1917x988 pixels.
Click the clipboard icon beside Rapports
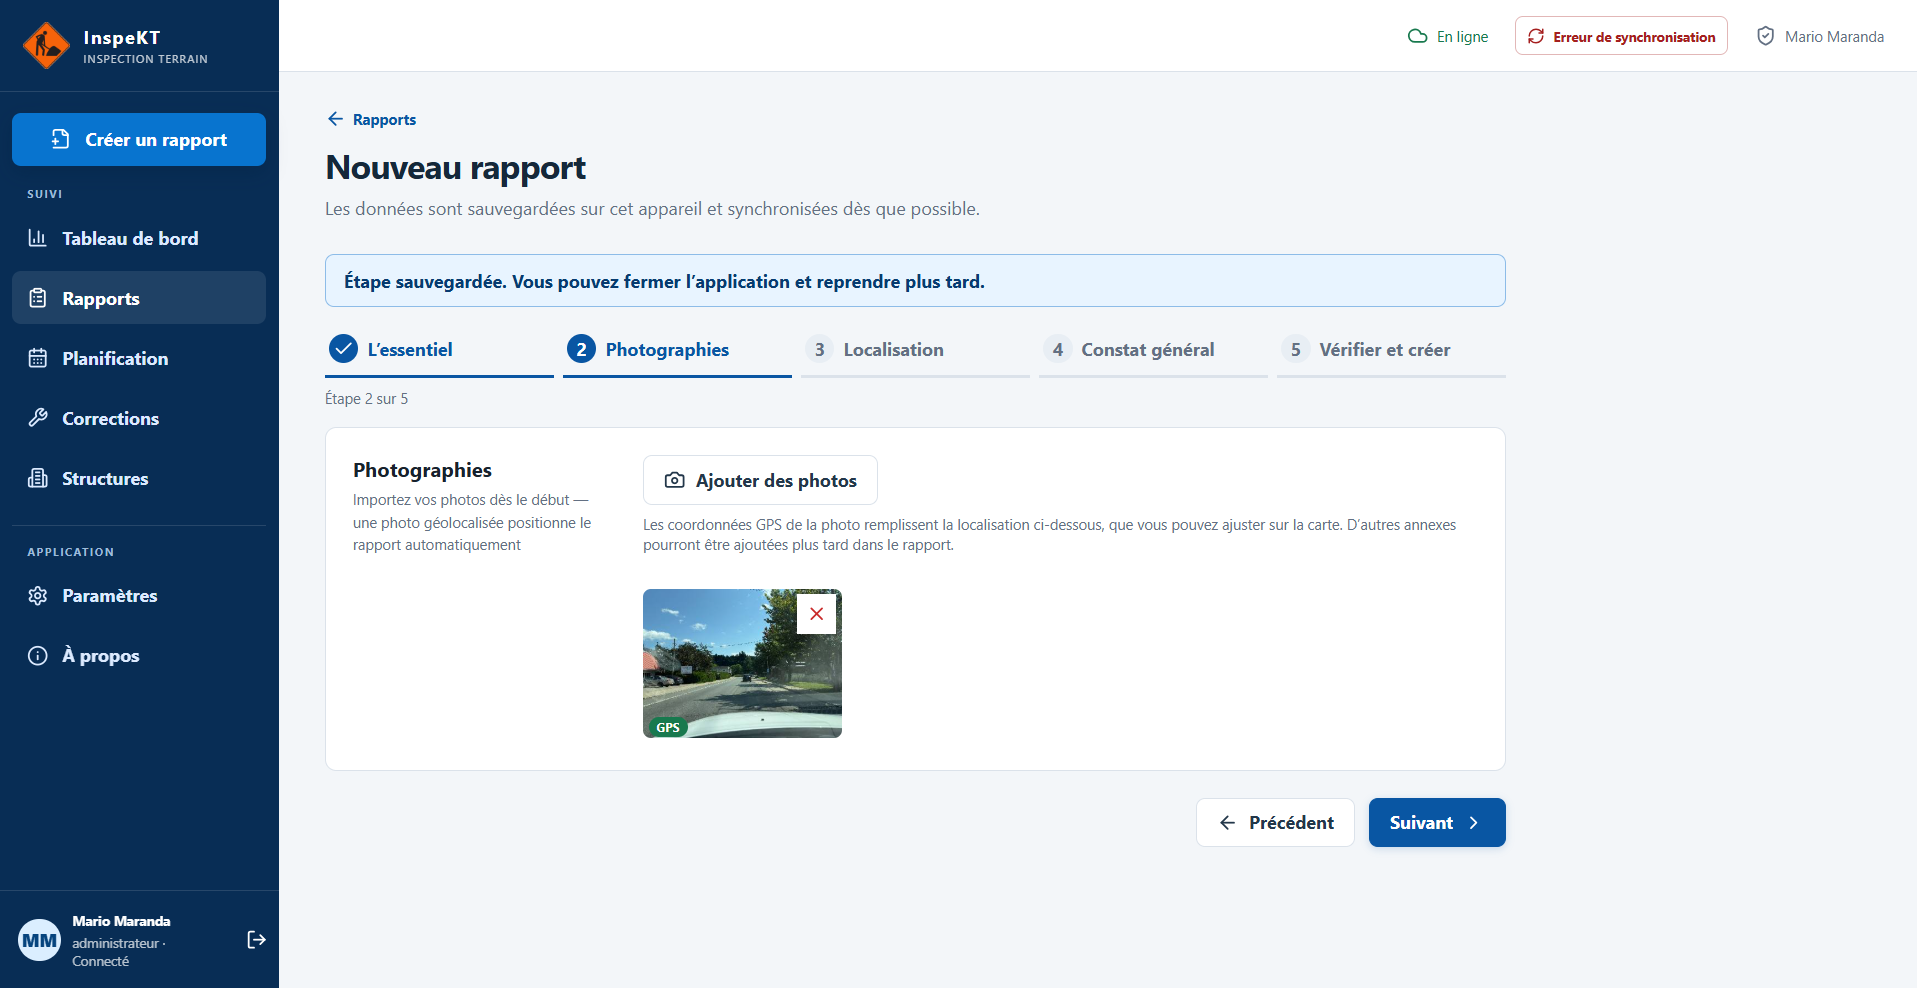coord(38,298)
